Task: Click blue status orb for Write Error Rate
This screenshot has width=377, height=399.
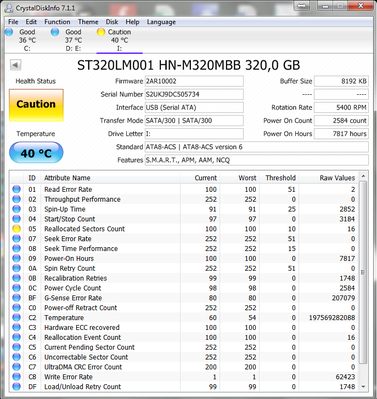Action: [16, 377]
